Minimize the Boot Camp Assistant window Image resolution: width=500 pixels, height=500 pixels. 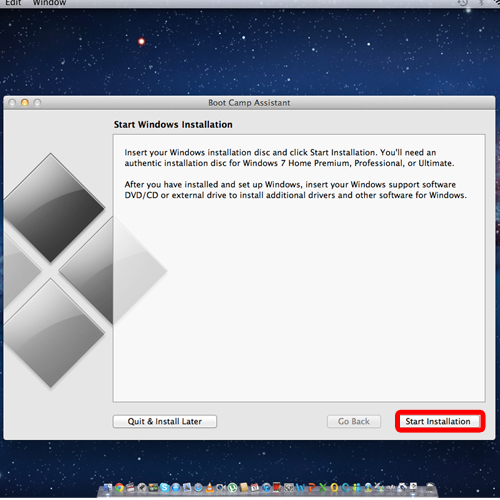click(25, 103)
